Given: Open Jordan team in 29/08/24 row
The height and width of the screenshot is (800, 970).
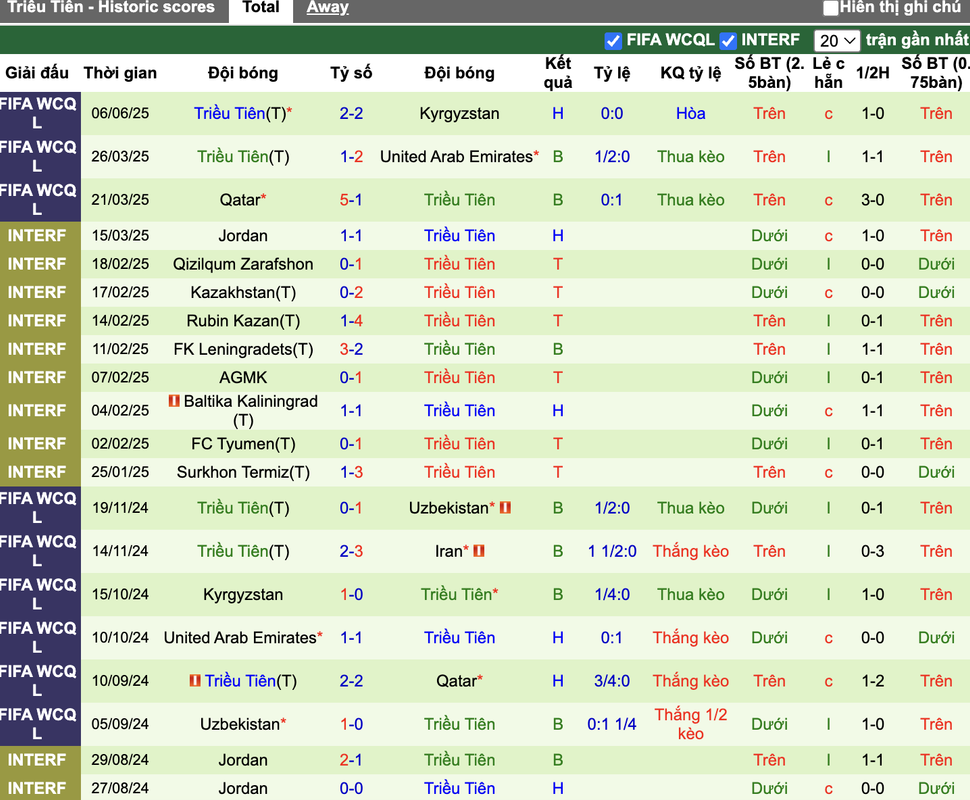Looking at the screenshot, I should (x=243, y=760).
